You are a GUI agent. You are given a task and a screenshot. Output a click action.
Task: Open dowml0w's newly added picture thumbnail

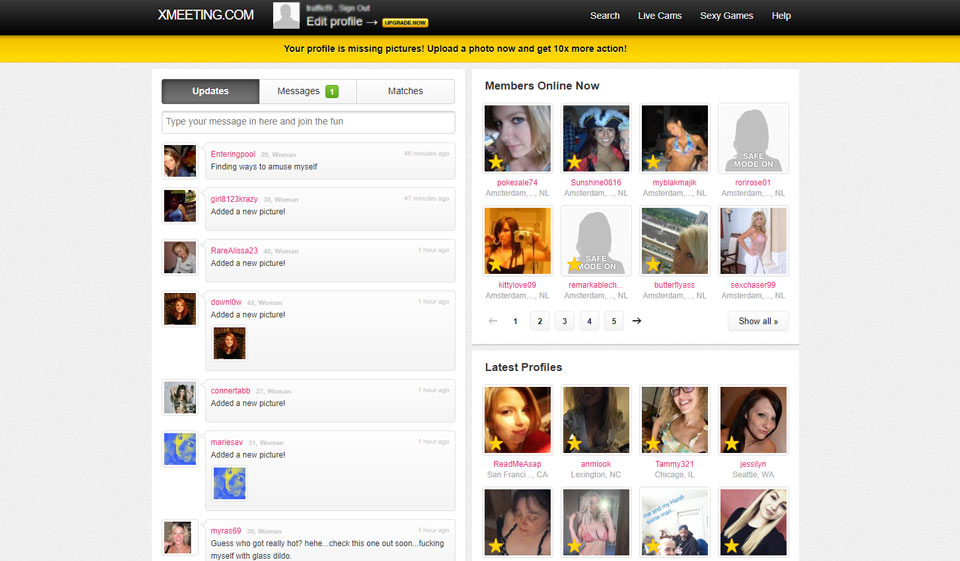pyautogui.click(x=229, y=343)
